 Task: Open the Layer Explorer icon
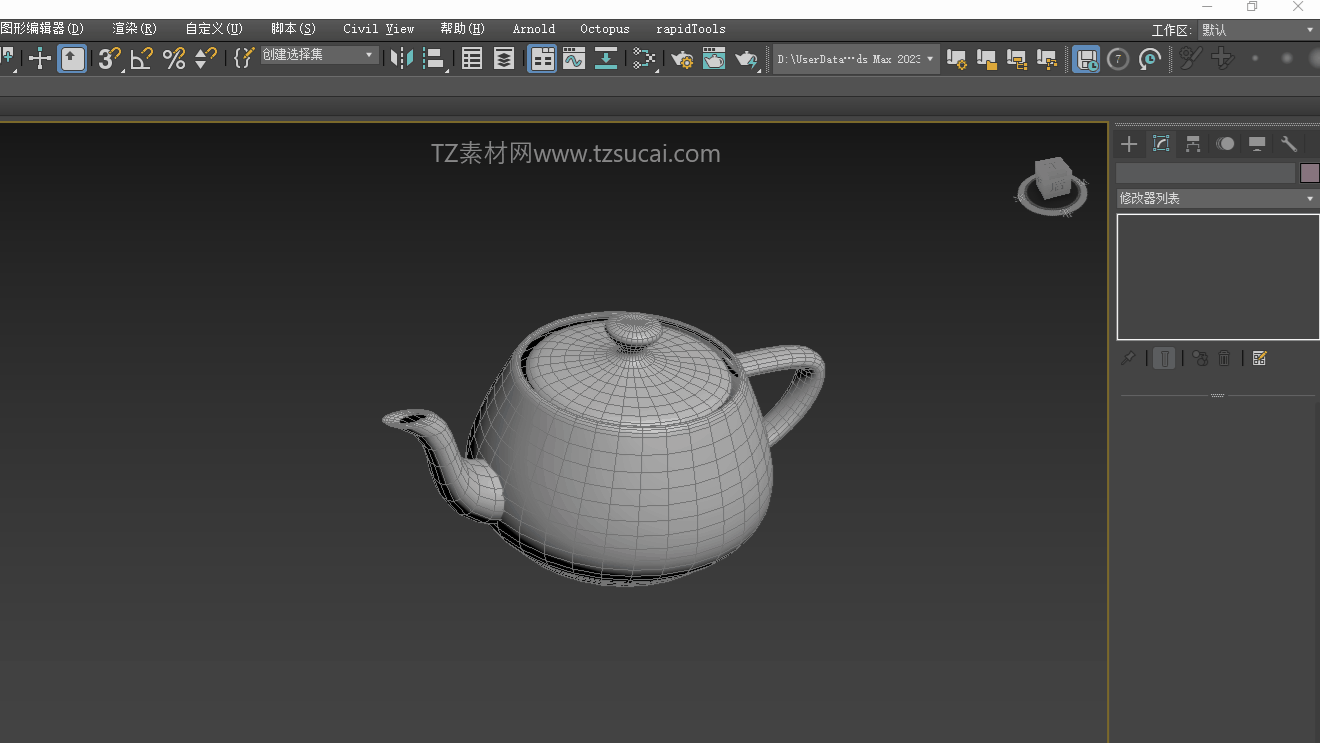pyautogui.click(x=504, y=59)
